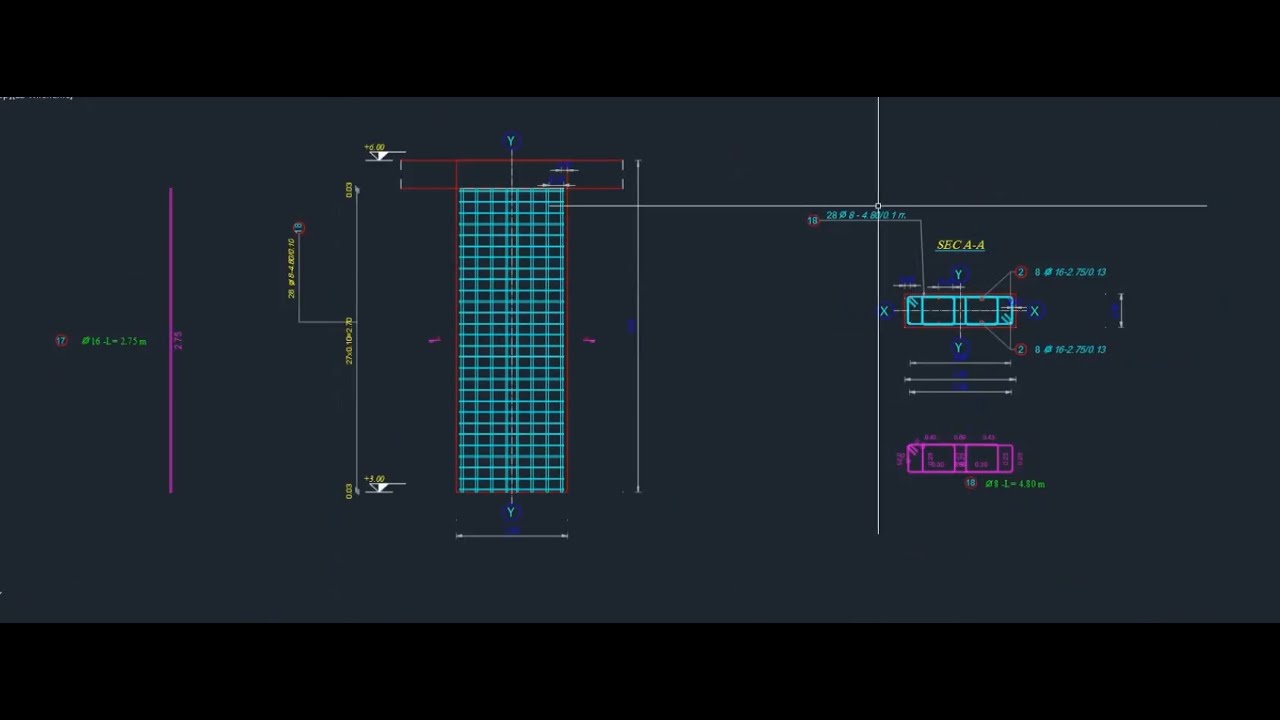Select the cyan '28 Ø 8 - 4.80/0.1' leader text

[x=866, y=215]
